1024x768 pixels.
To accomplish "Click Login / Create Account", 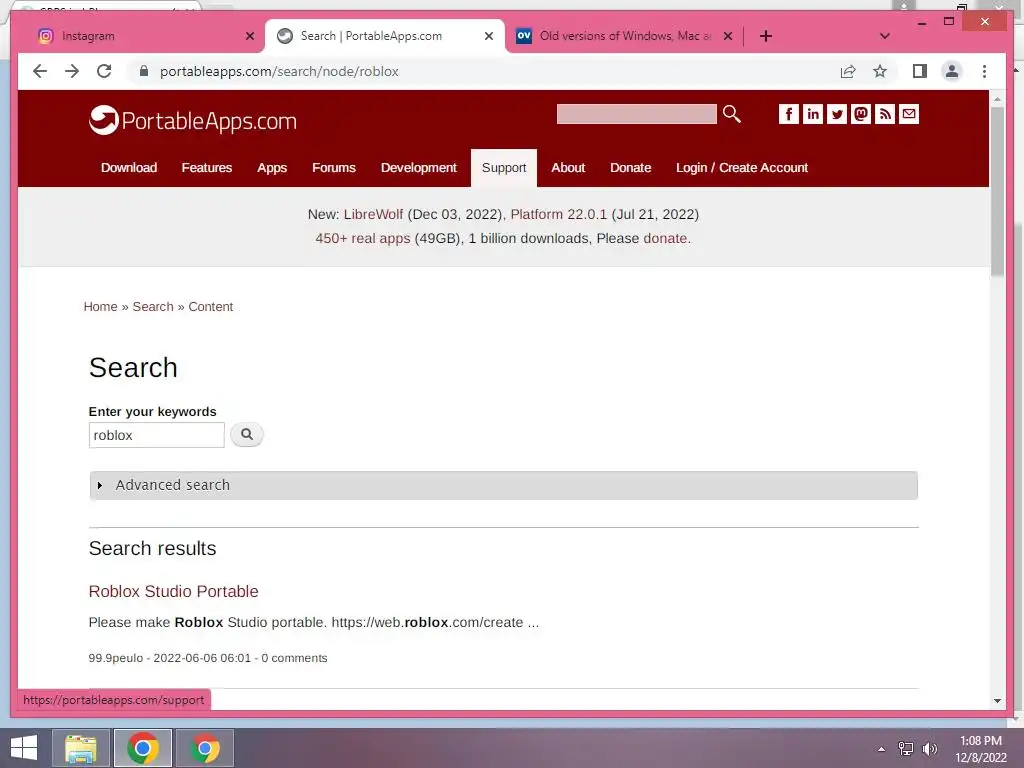I will [742, 168].
